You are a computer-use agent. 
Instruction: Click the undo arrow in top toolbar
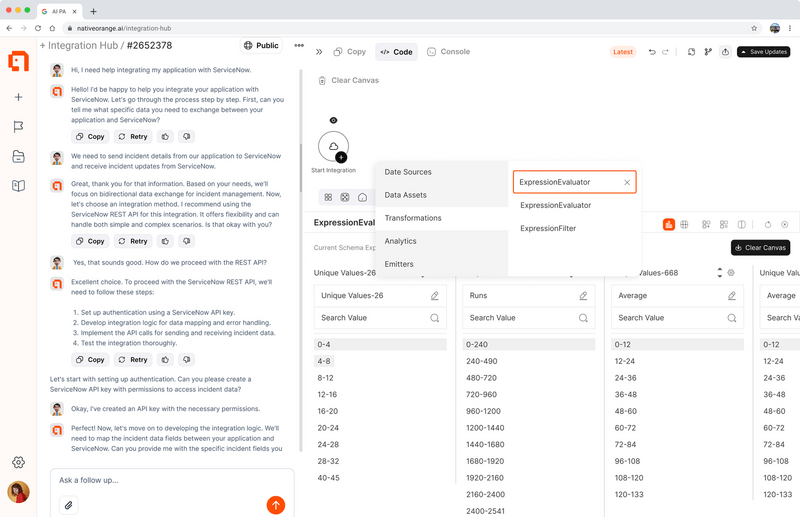click(652, 52)
